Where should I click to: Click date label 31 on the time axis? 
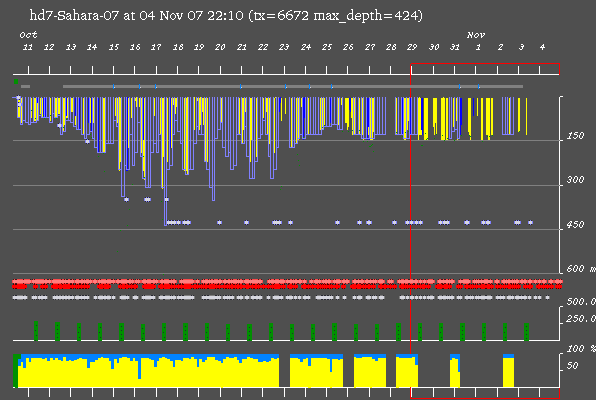tap(455, 47)
